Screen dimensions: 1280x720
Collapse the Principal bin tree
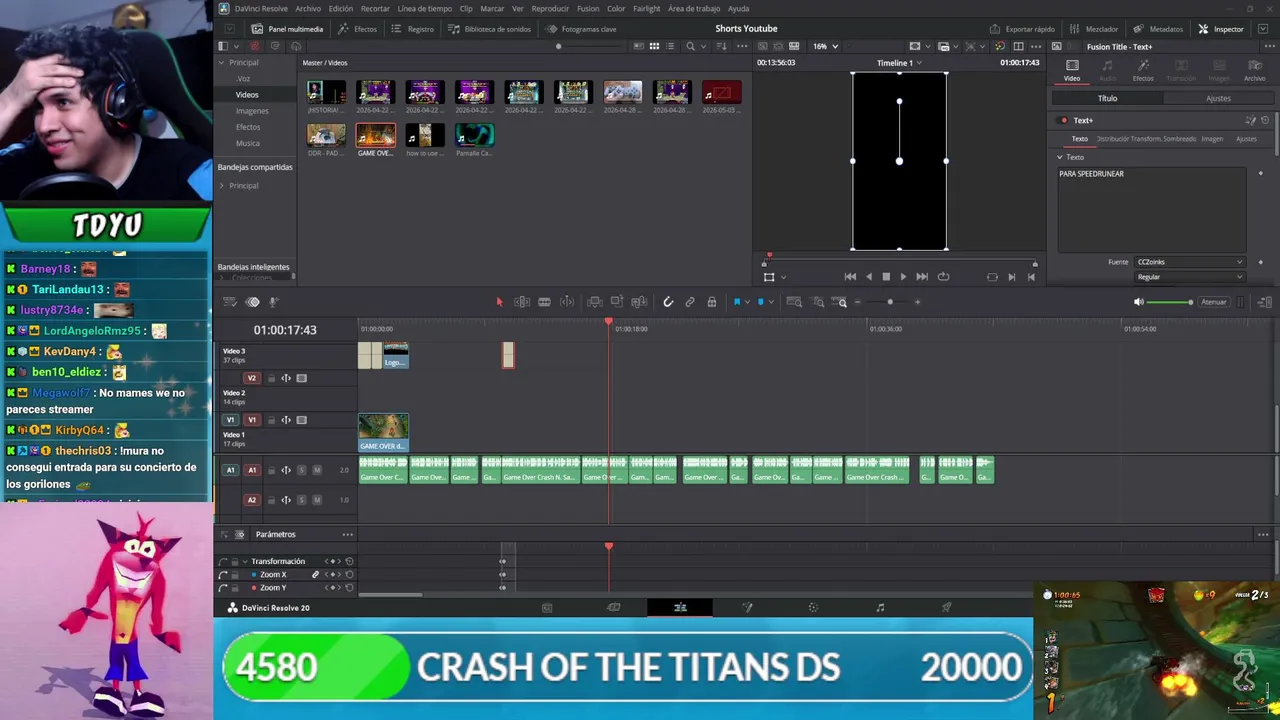pyautogui.click(x=222, y=63)
